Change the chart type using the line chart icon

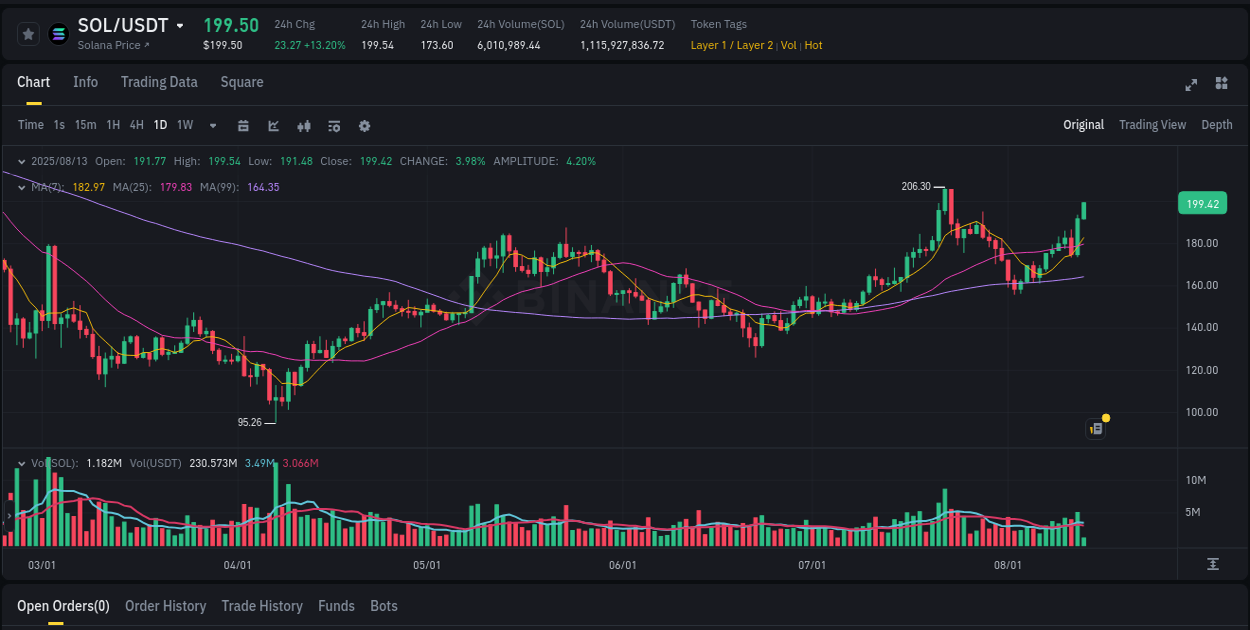coord(272,126)
